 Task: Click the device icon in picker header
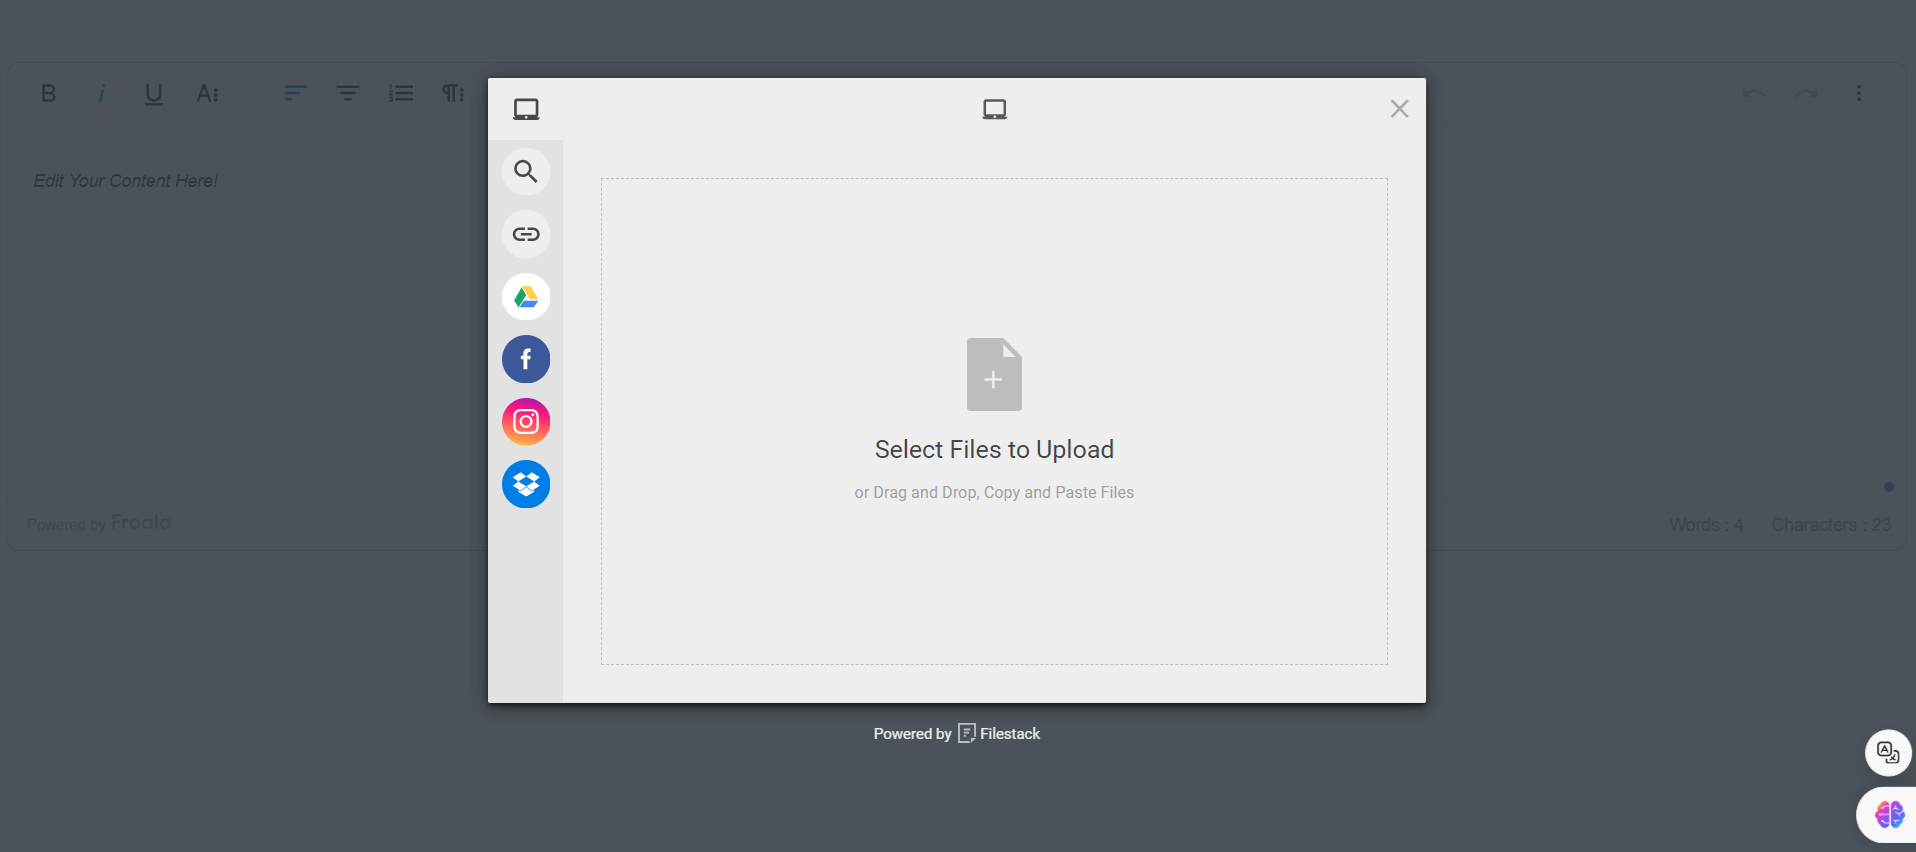click(994, 109)
